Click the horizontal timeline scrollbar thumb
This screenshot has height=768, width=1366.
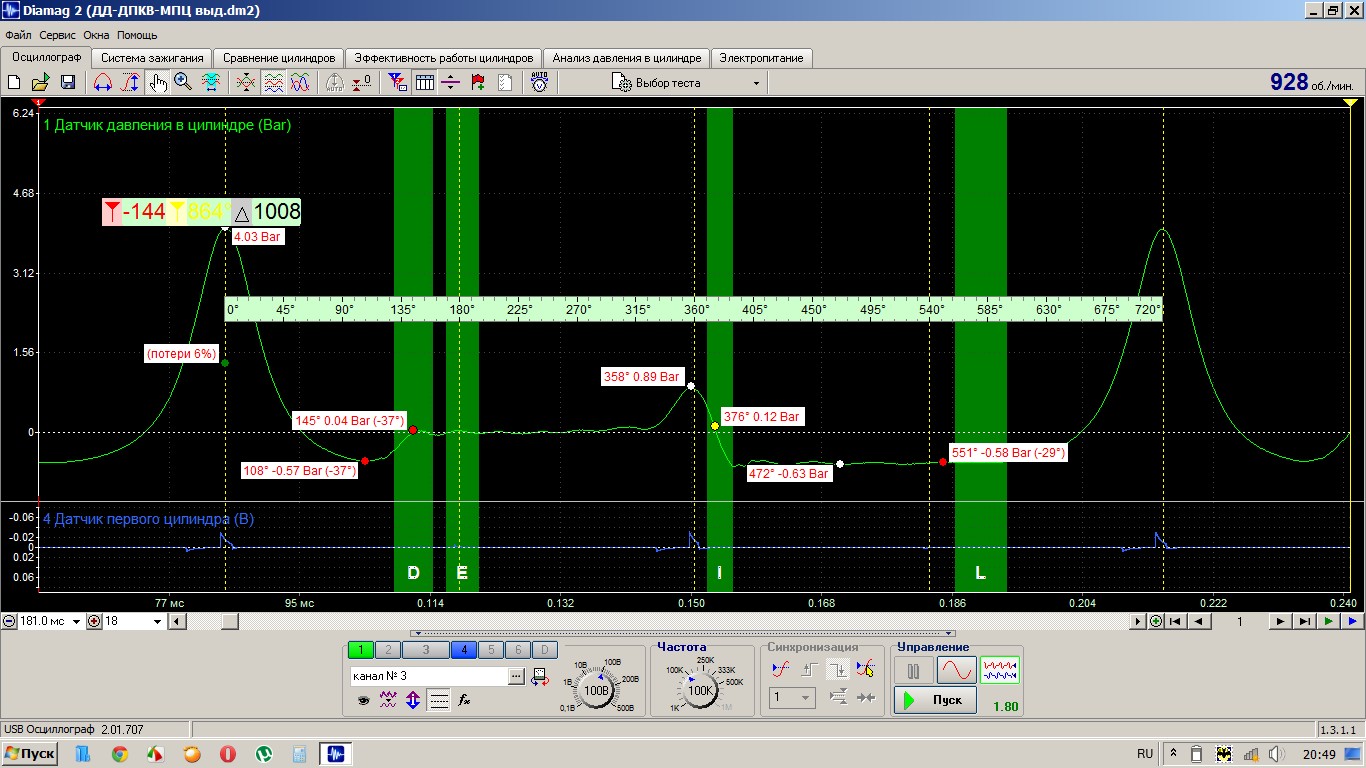(x=230, y=621)
